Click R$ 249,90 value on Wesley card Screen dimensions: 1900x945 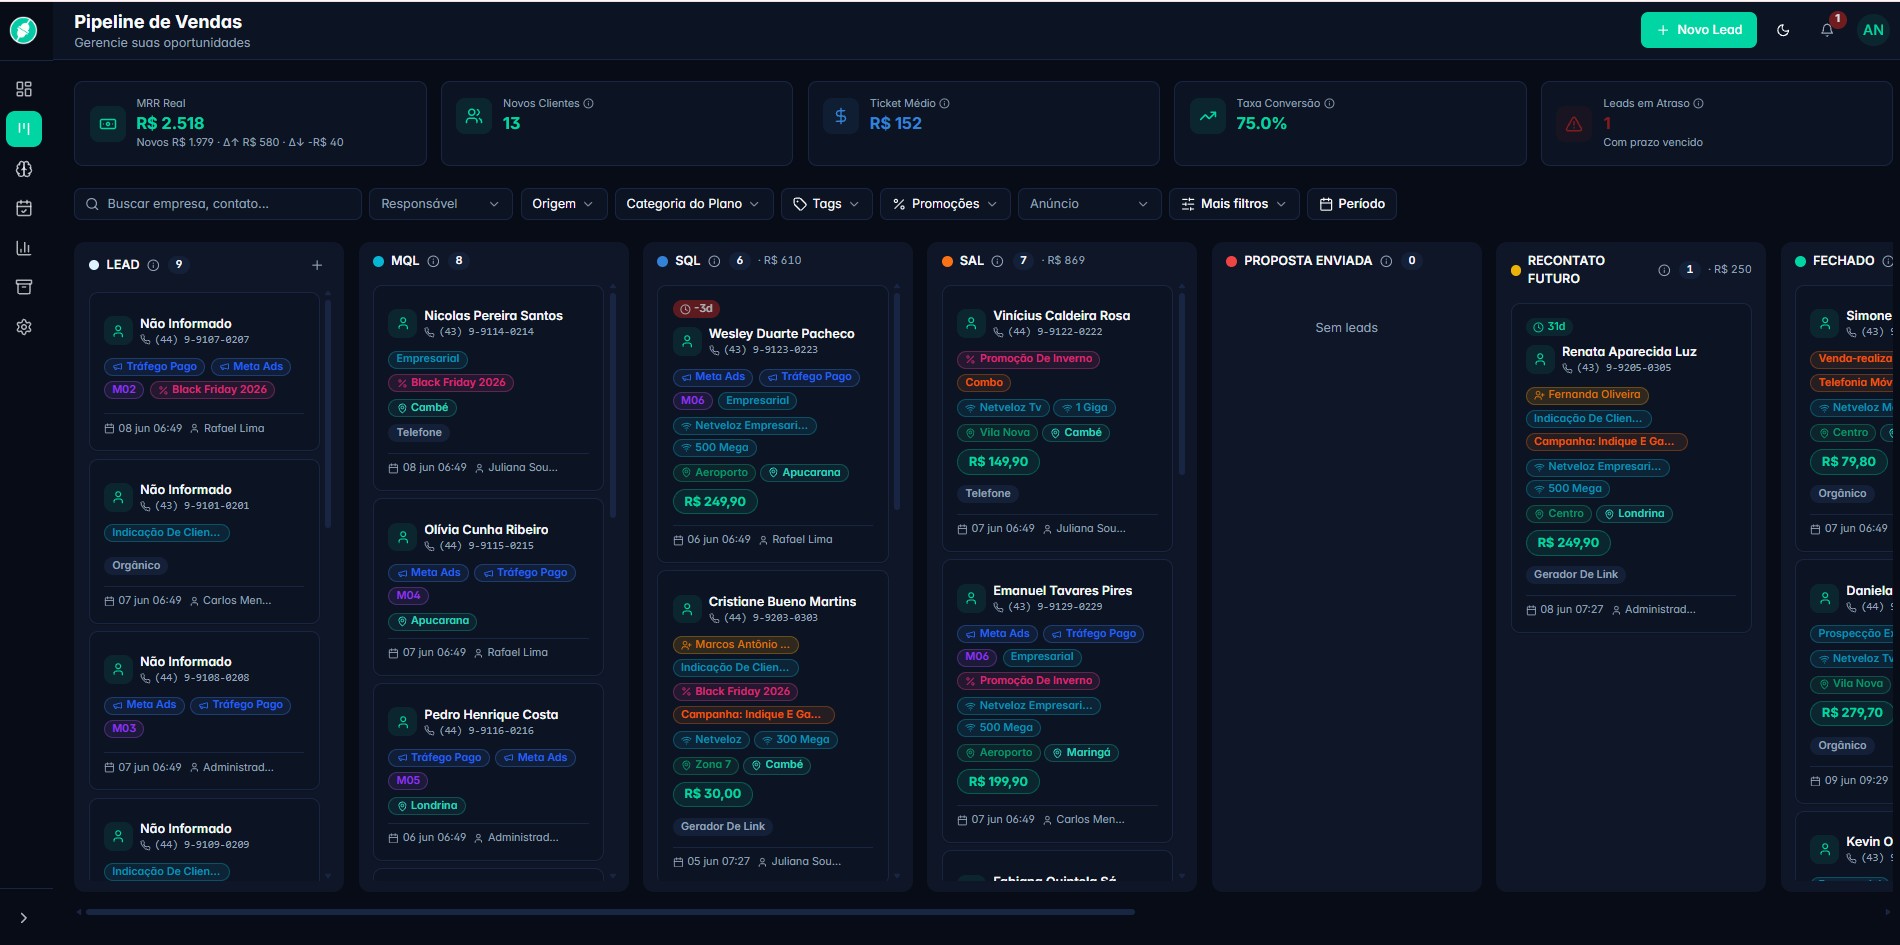coord(715,502)
